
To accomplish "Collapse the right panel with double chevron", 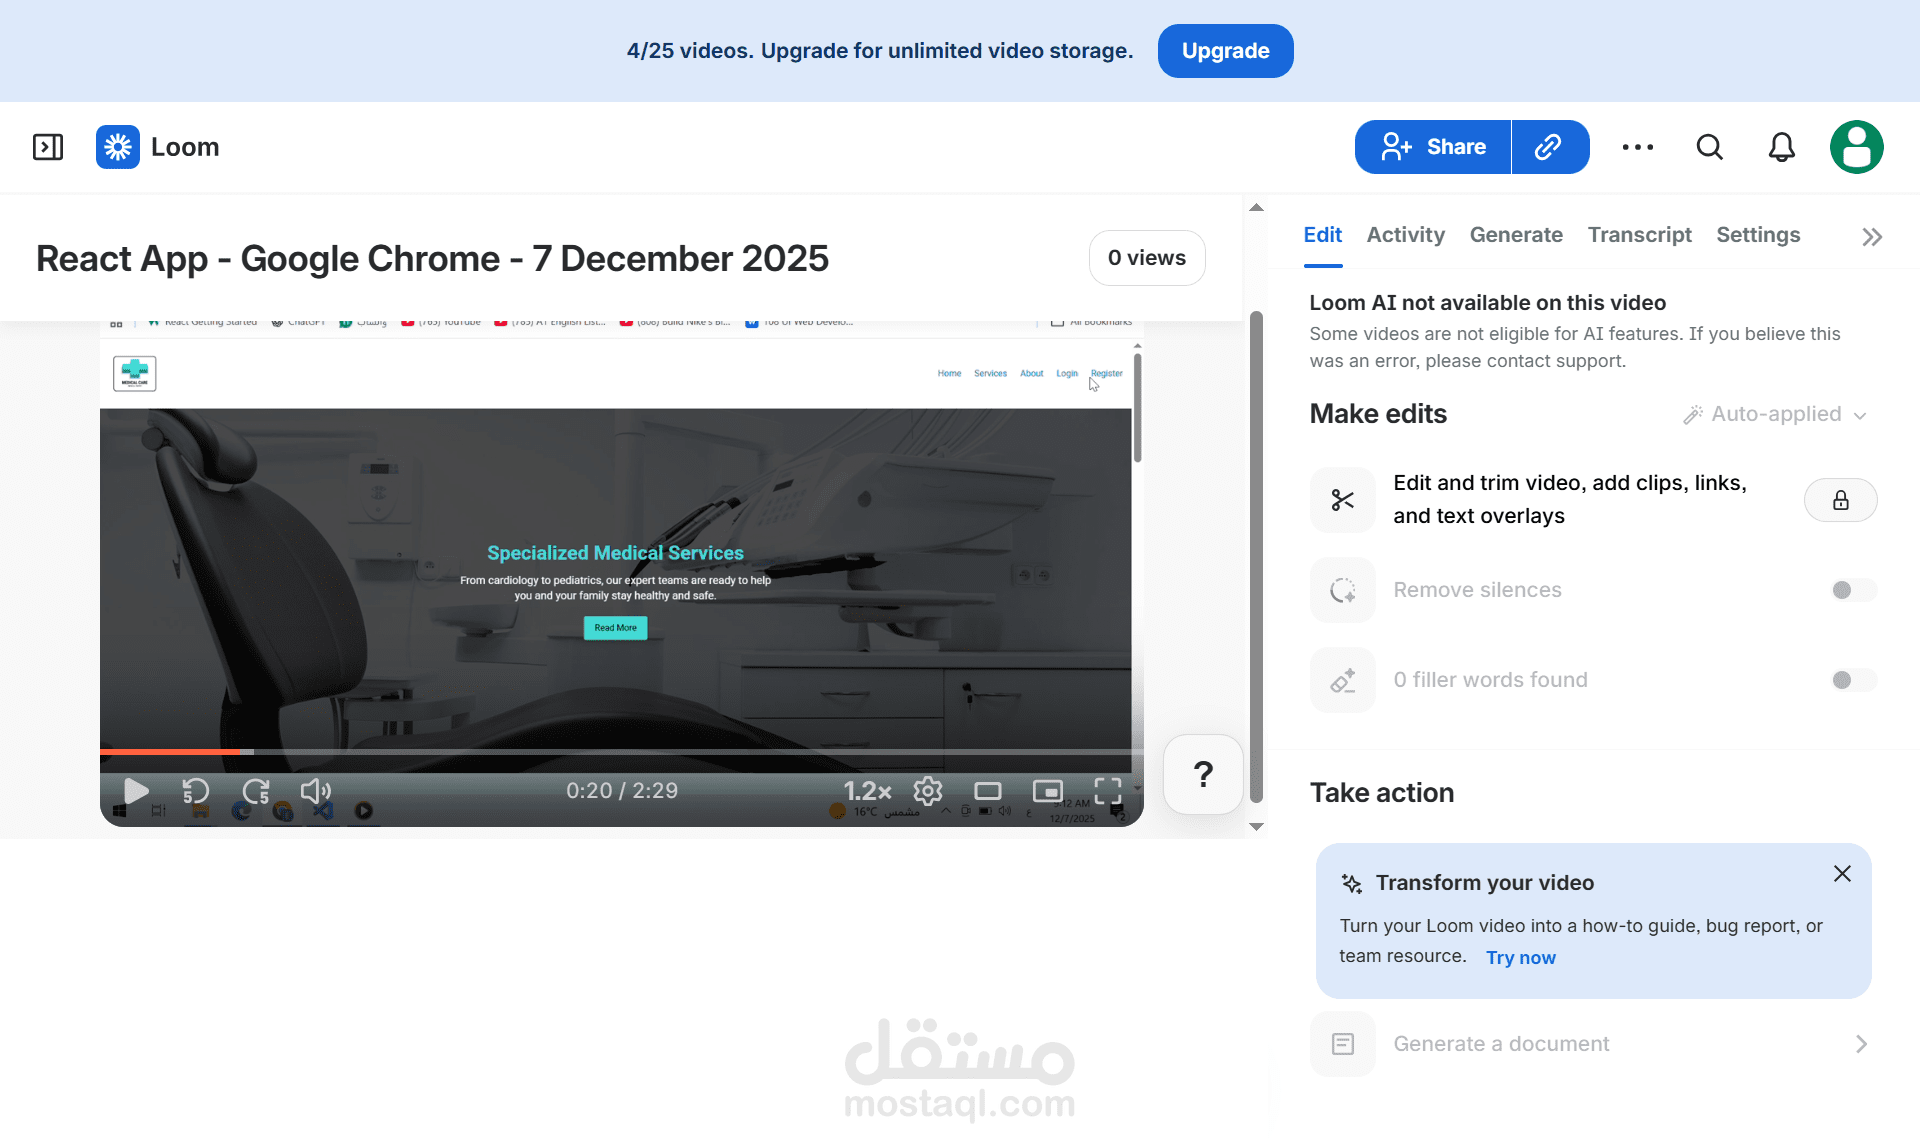I will click(x=1872, y=237).
